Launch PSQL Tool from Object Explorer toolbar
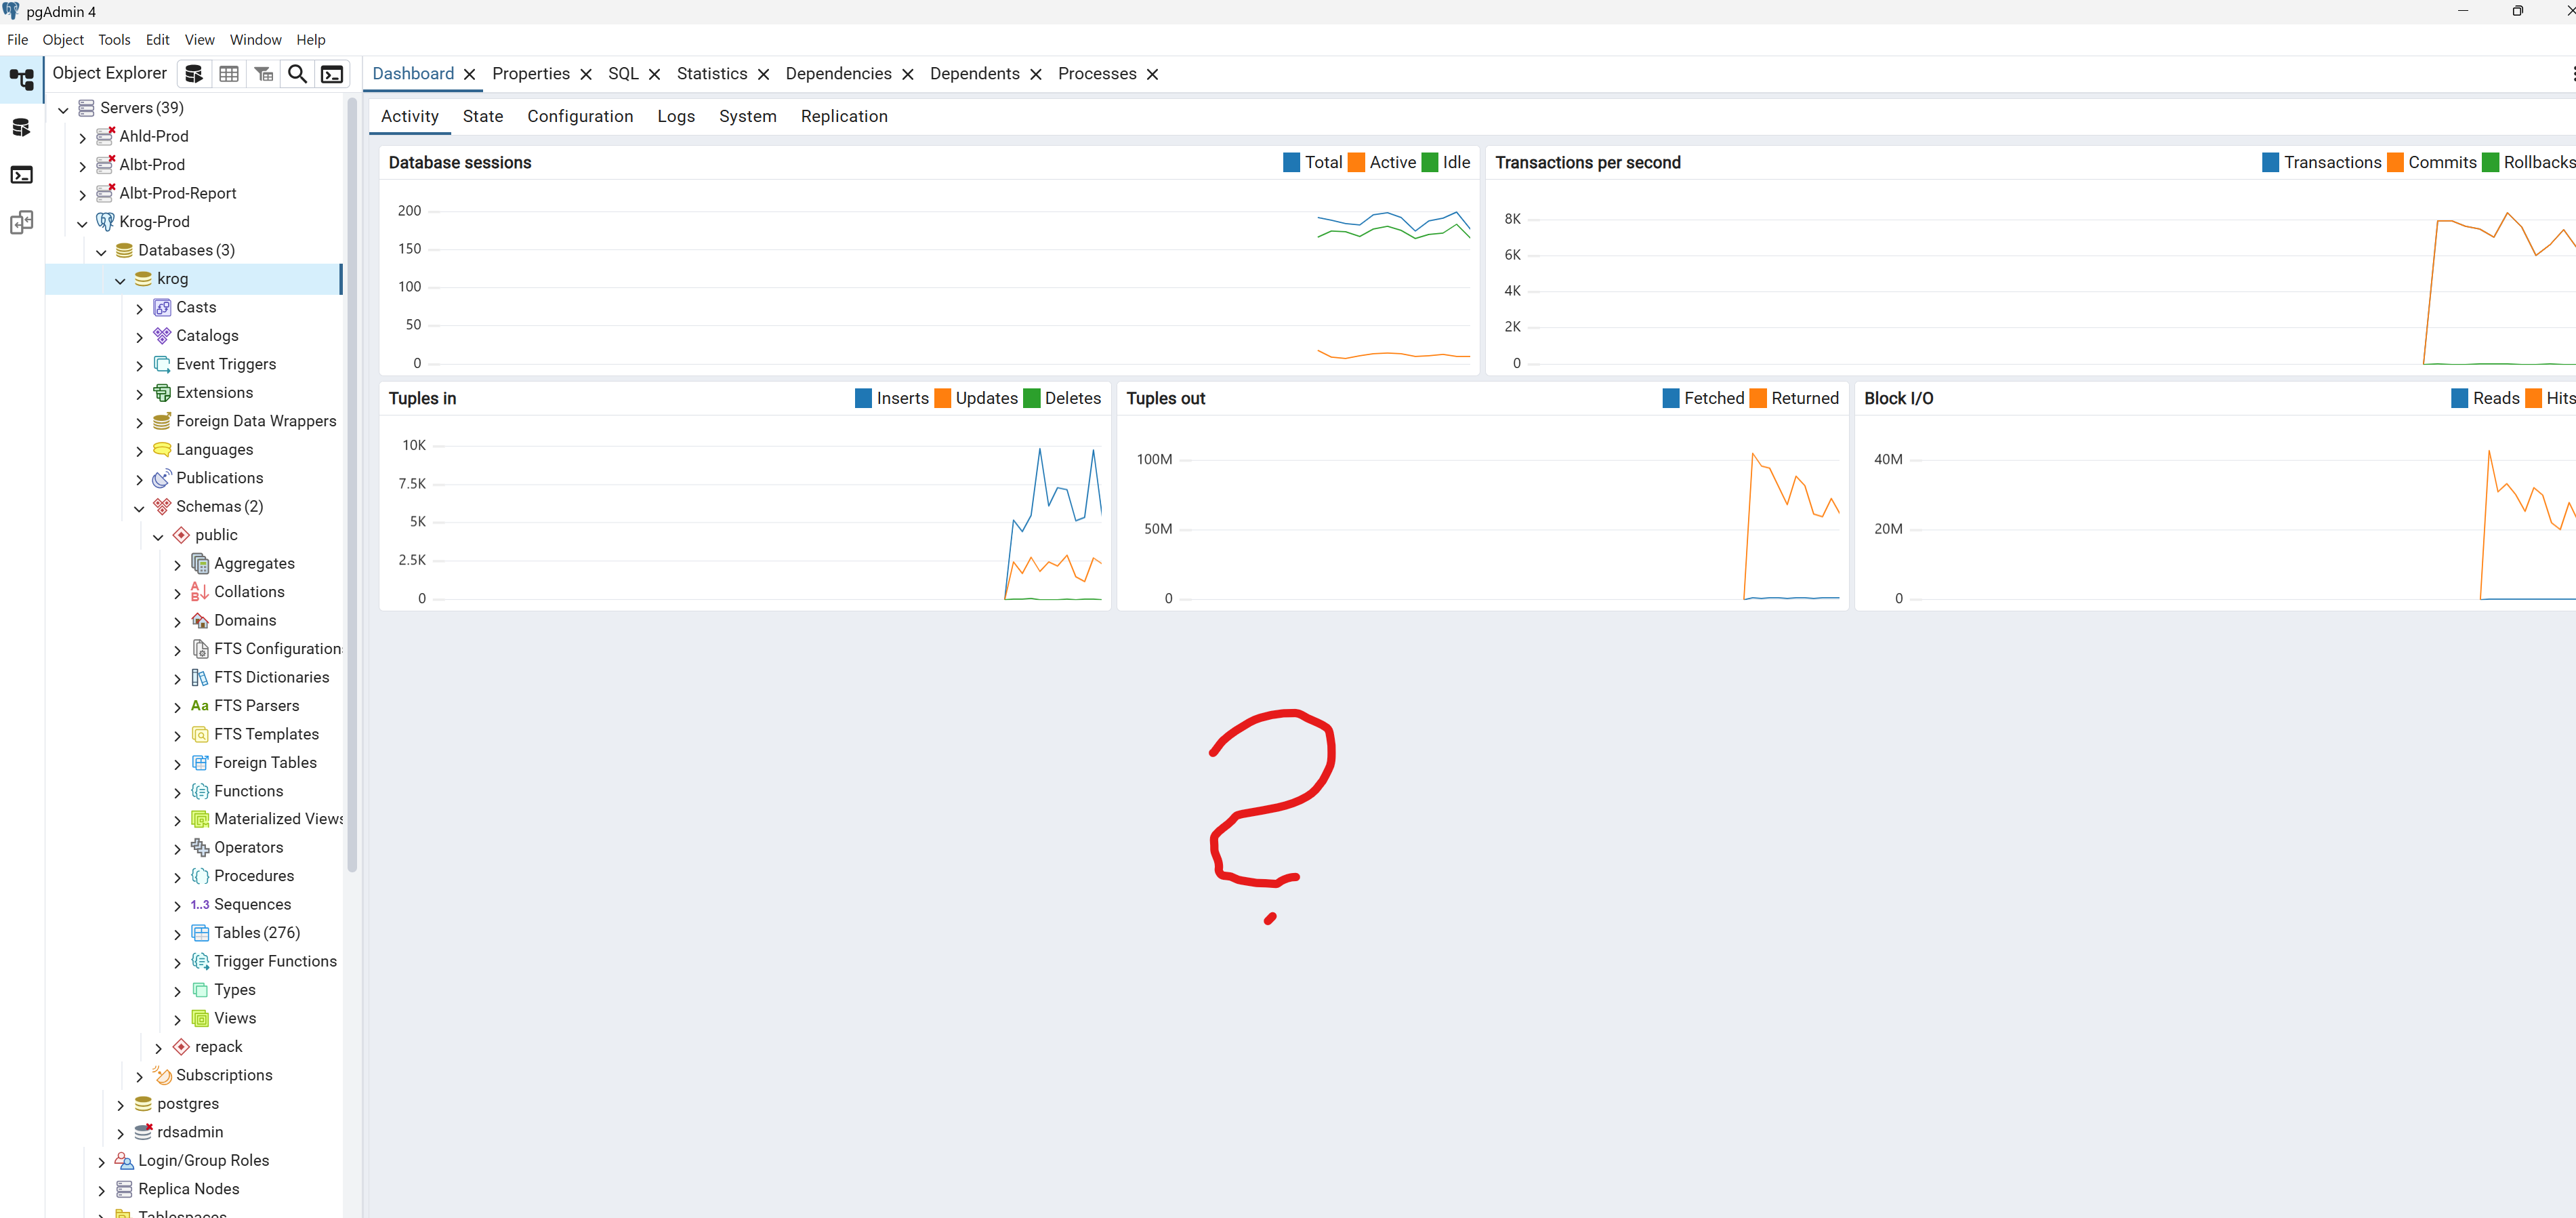 [x=332, y=74]
